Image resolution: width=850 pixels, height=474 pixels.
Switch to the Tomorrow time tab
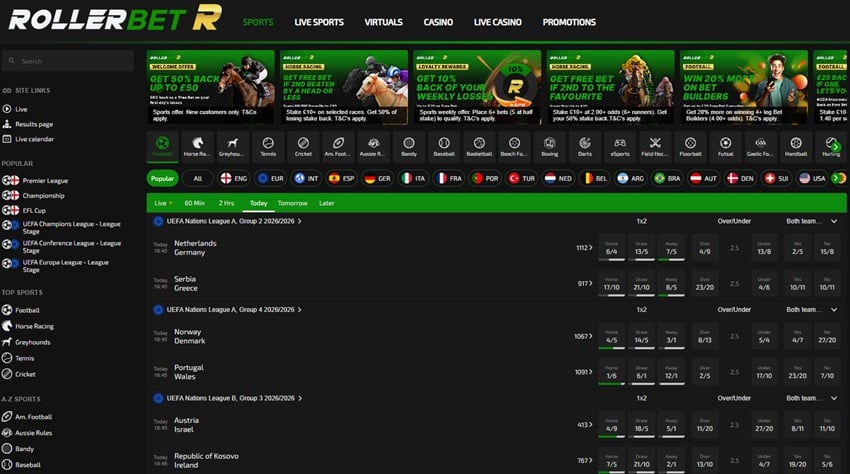292,203
